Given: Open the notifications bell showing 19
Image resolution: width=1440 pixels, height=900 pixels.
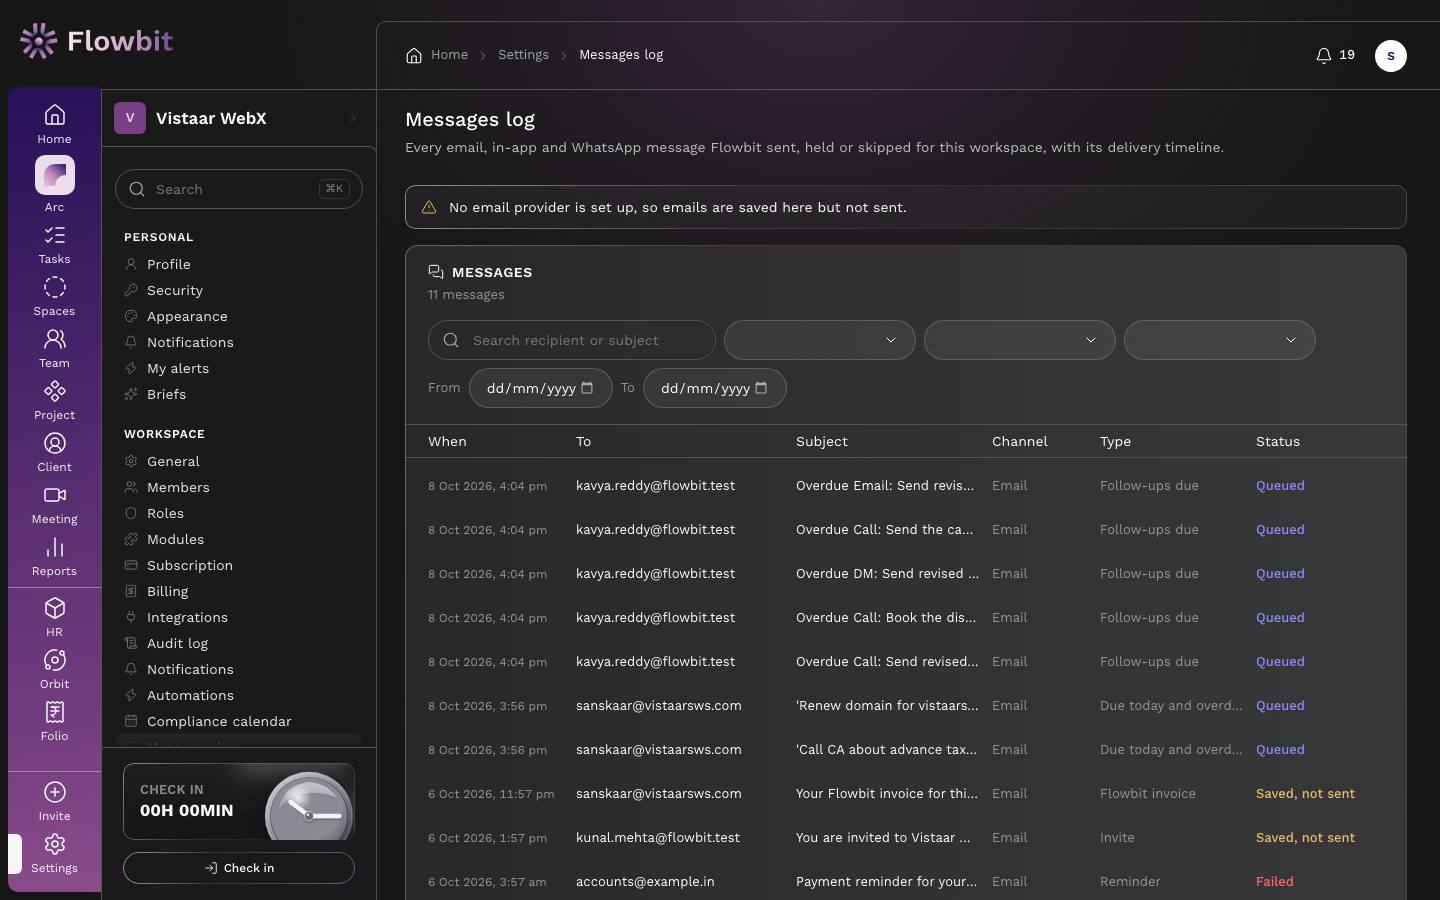Looking at the screenshot, I should coord(1335,55).
